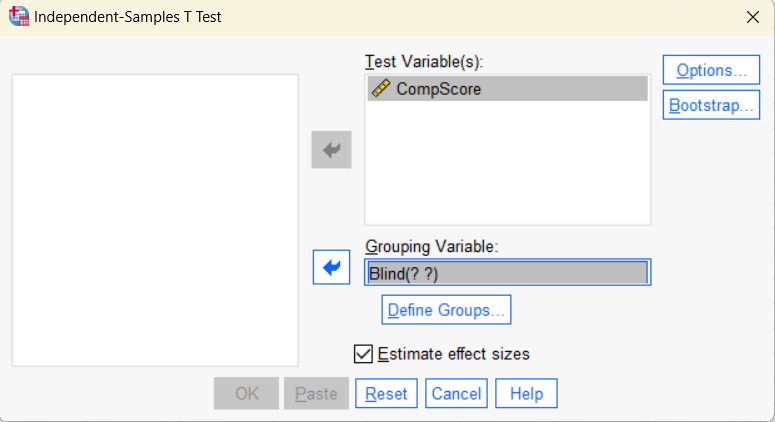The image size is (775, 422).
Task: Select the CompScore variable in the test list
Action: pyautogui.click(x=438, y=89)
